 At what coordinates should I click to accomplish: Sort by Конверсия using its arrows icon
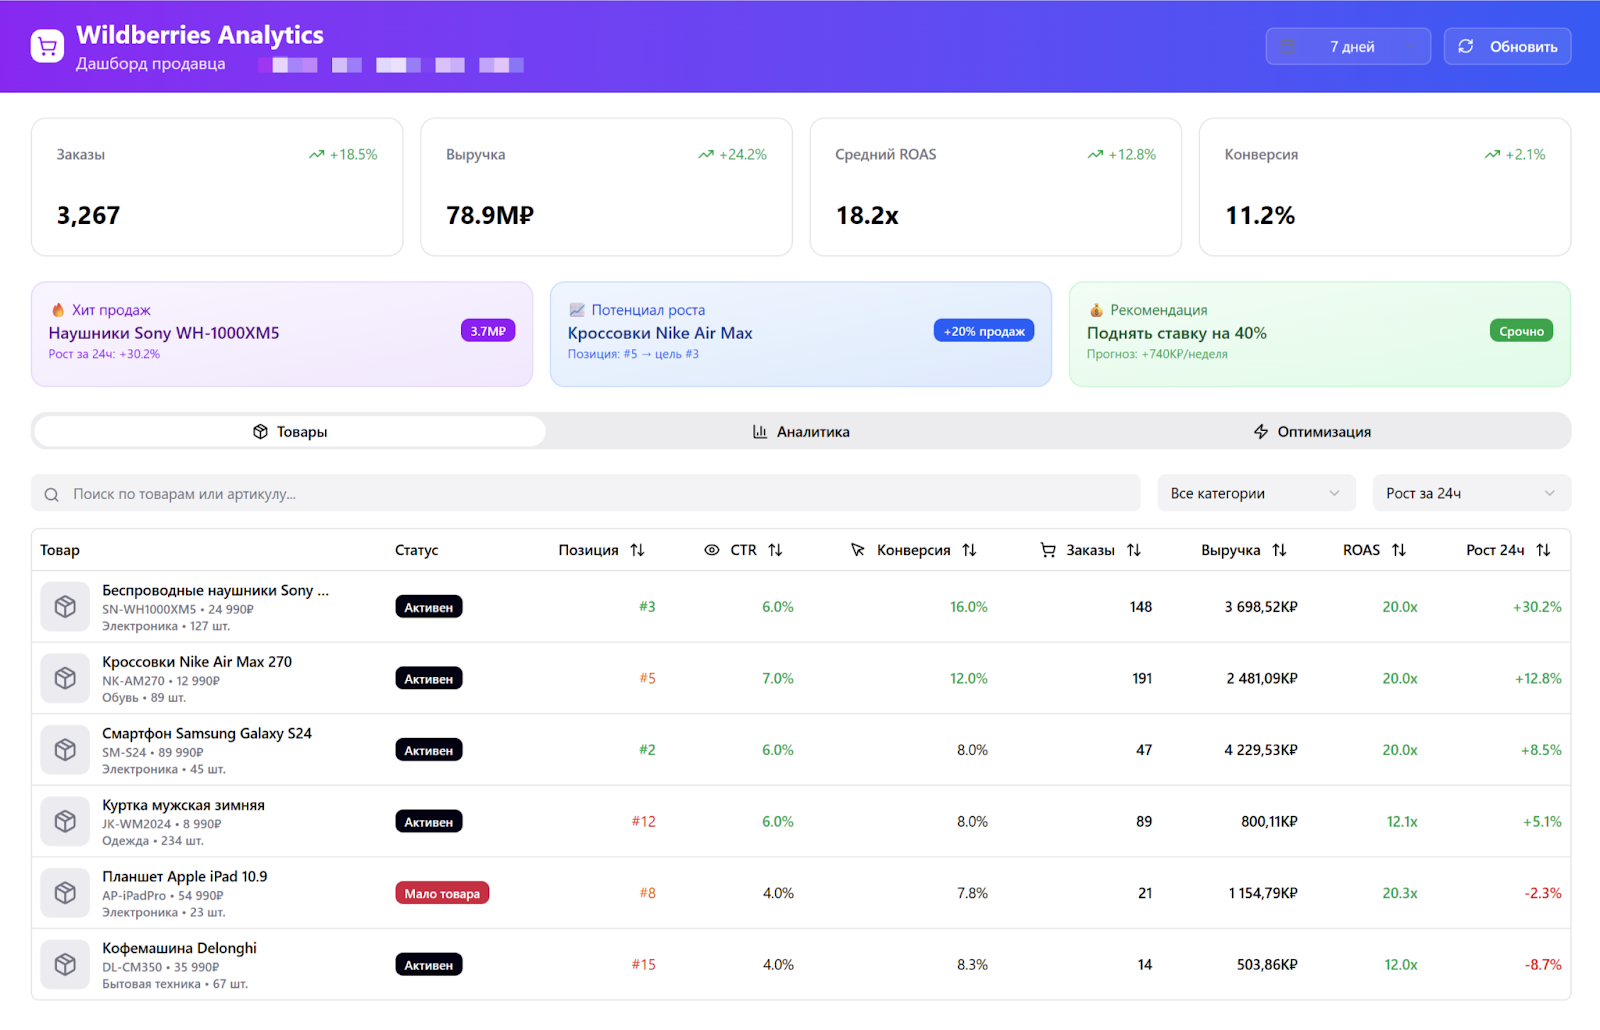tap(969, 550)
